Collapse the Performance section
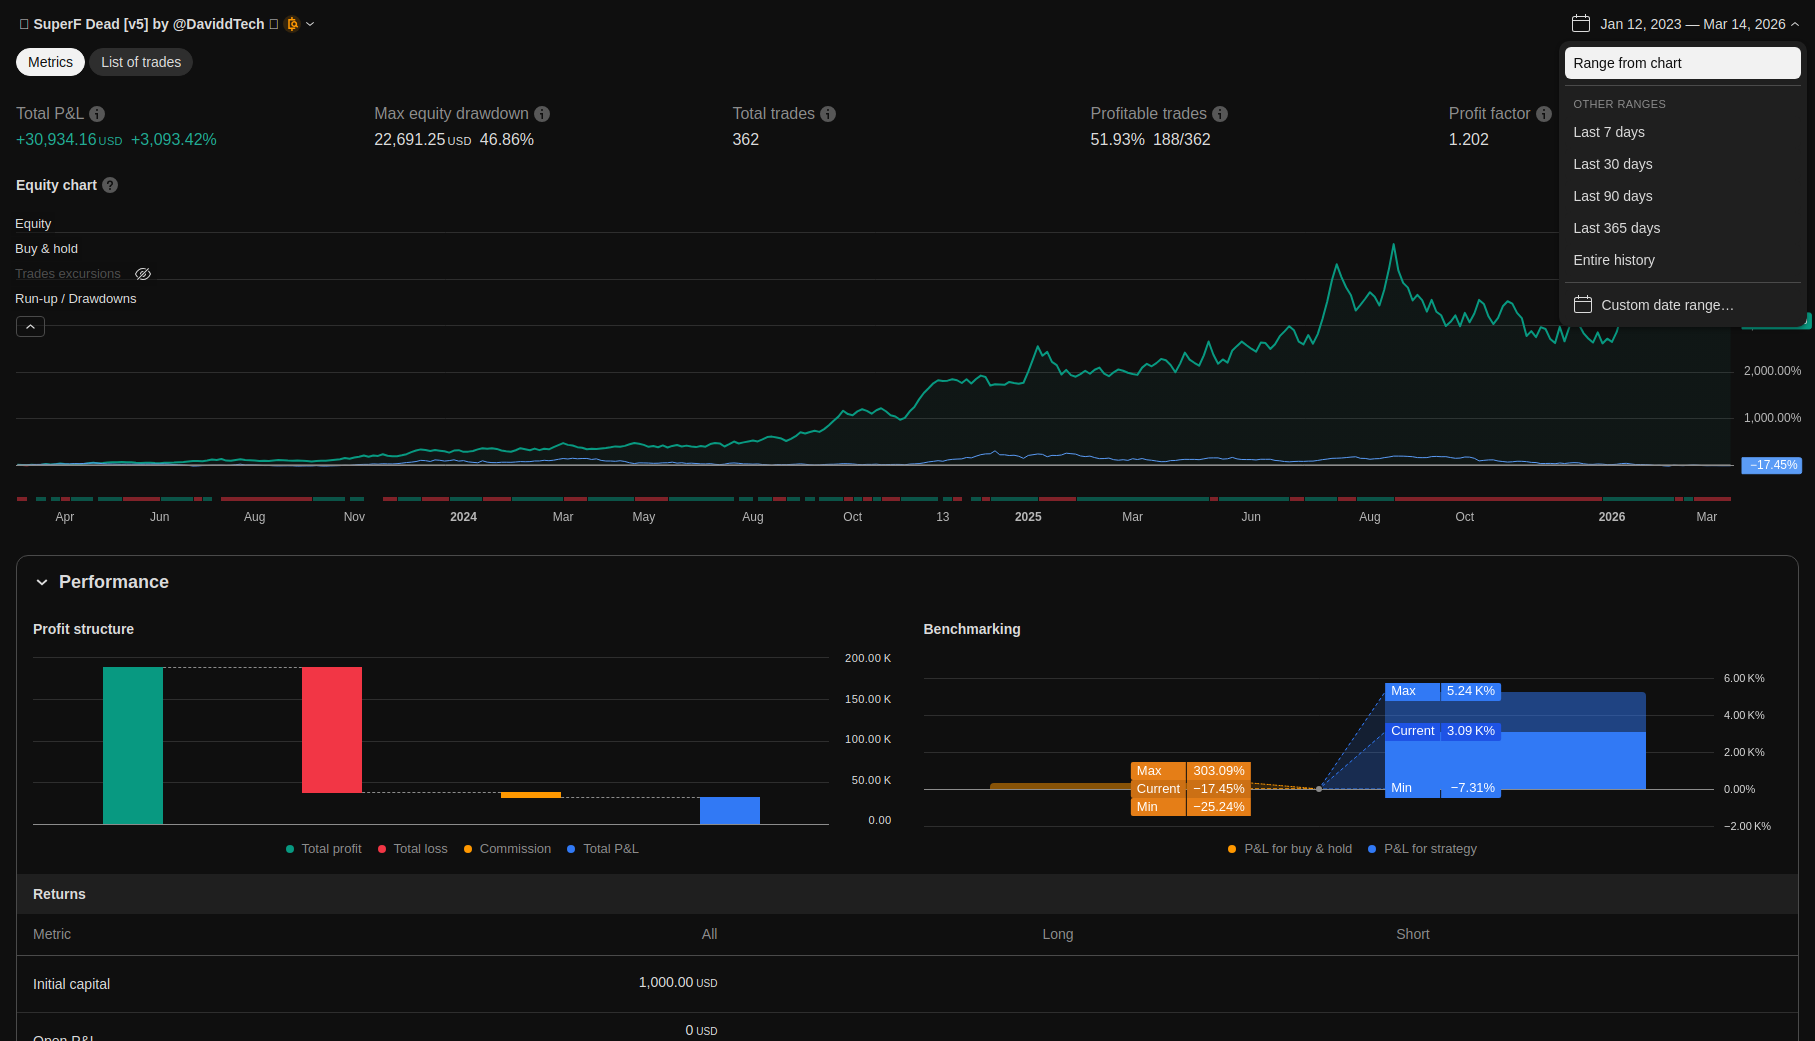The image size is (1815, 1041). [42, 582]
